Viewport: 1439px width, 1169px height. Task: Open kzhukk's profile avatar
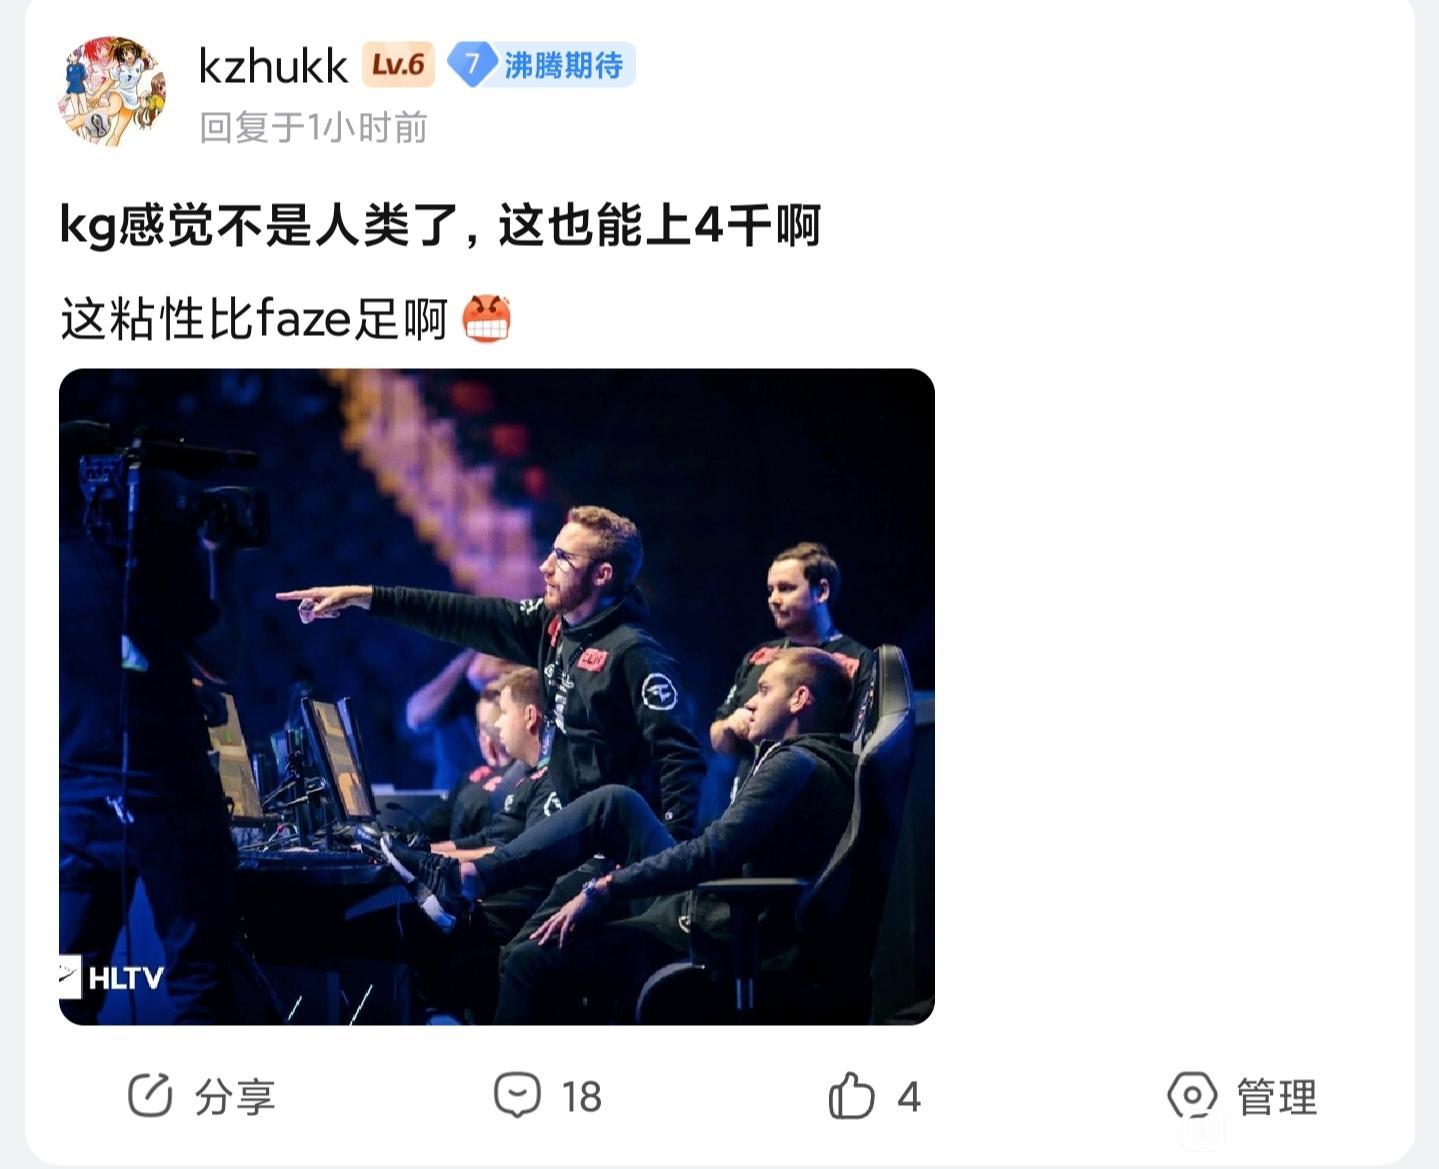(111, 92)
